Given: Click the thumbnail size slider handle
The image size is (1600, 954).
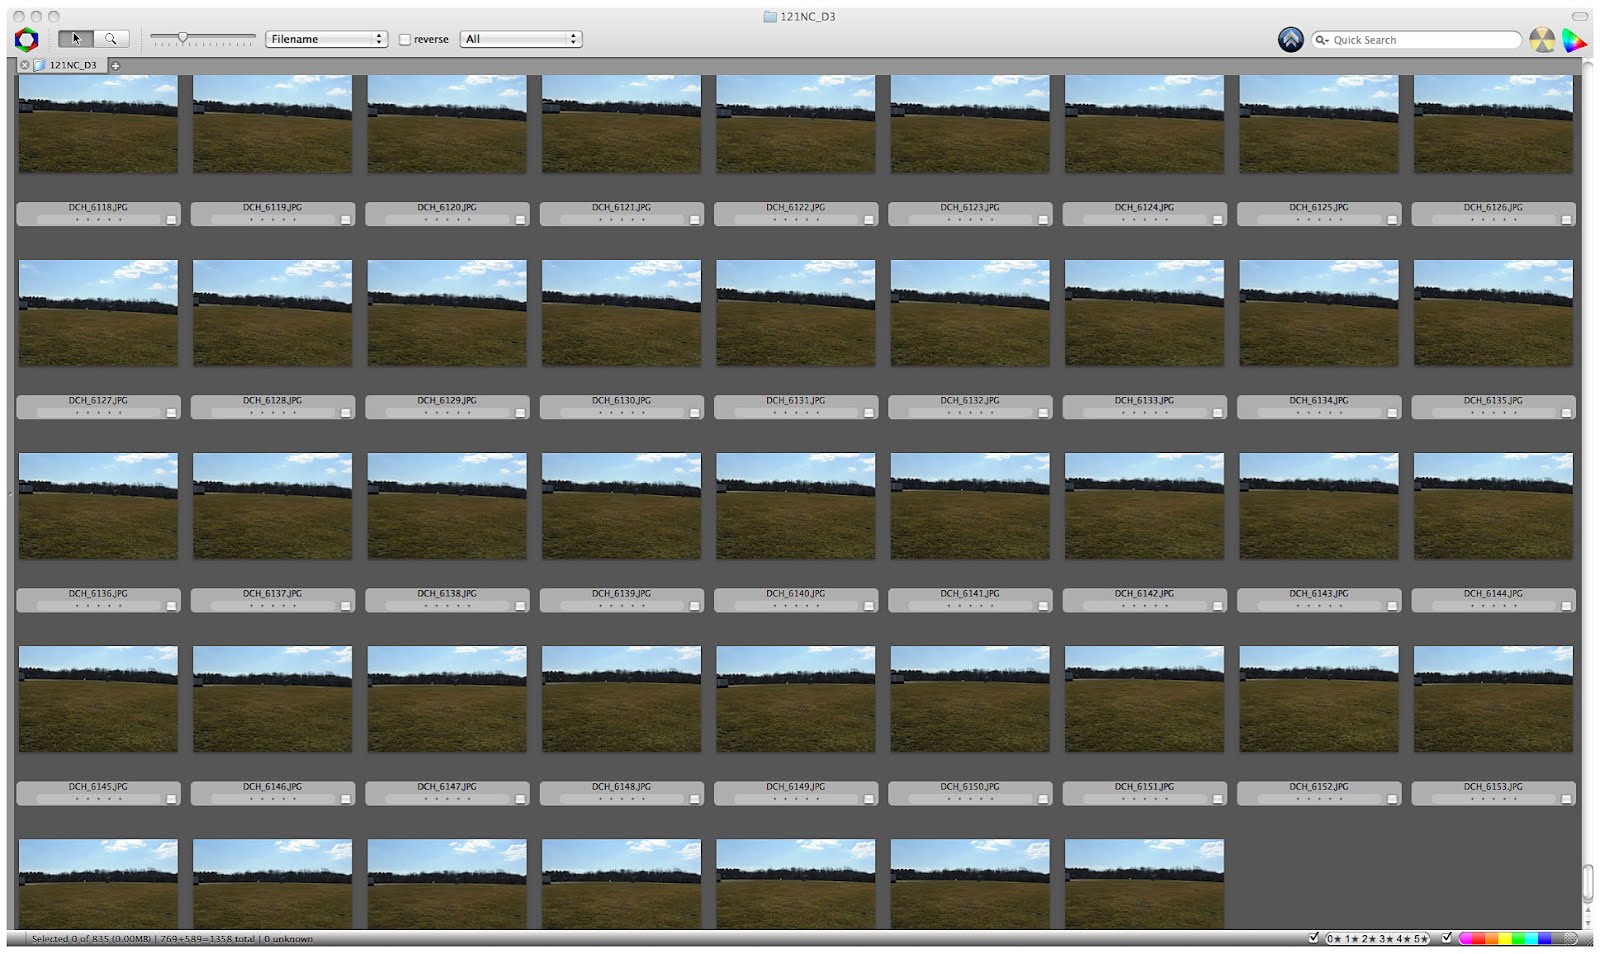Looking at the screenshot, I should (182, 38).
